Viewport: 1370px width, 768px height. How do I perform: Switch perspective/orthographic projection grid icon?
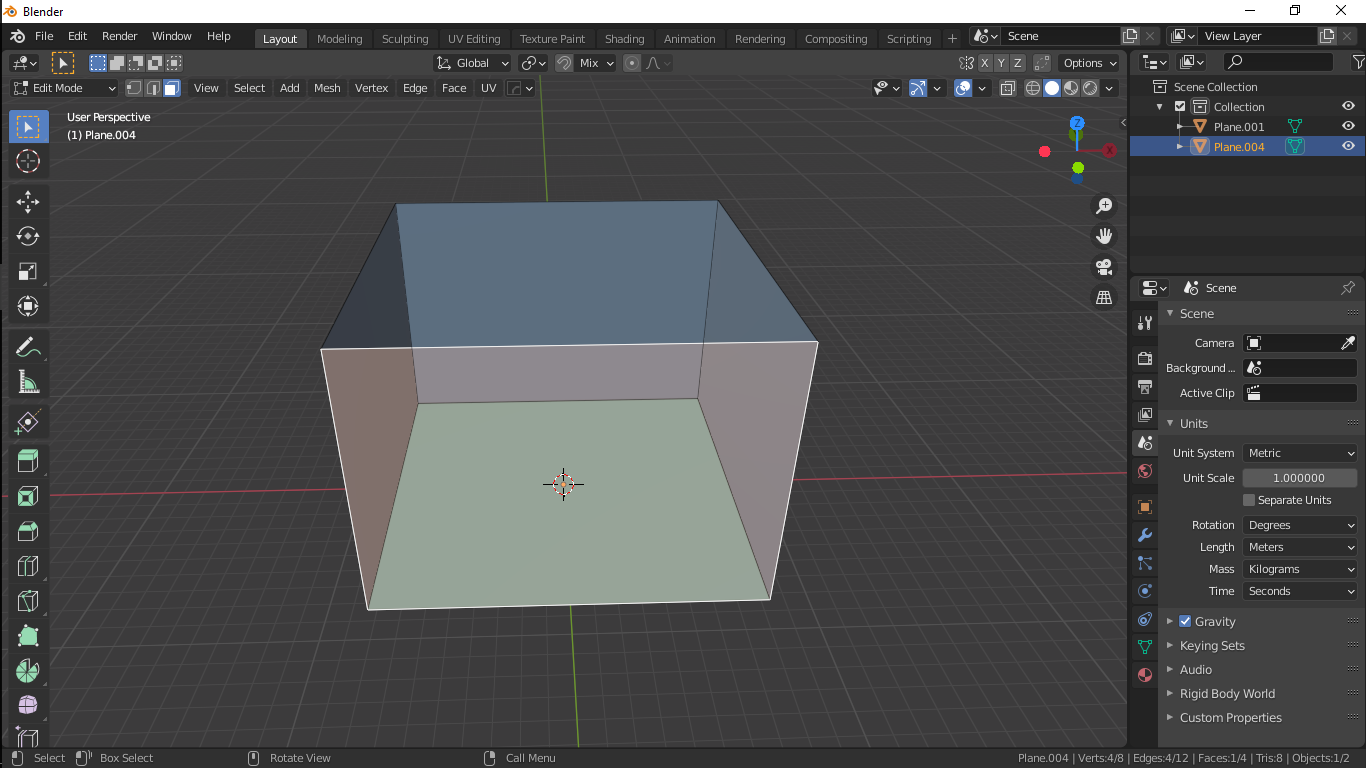tap(1104, 298)
